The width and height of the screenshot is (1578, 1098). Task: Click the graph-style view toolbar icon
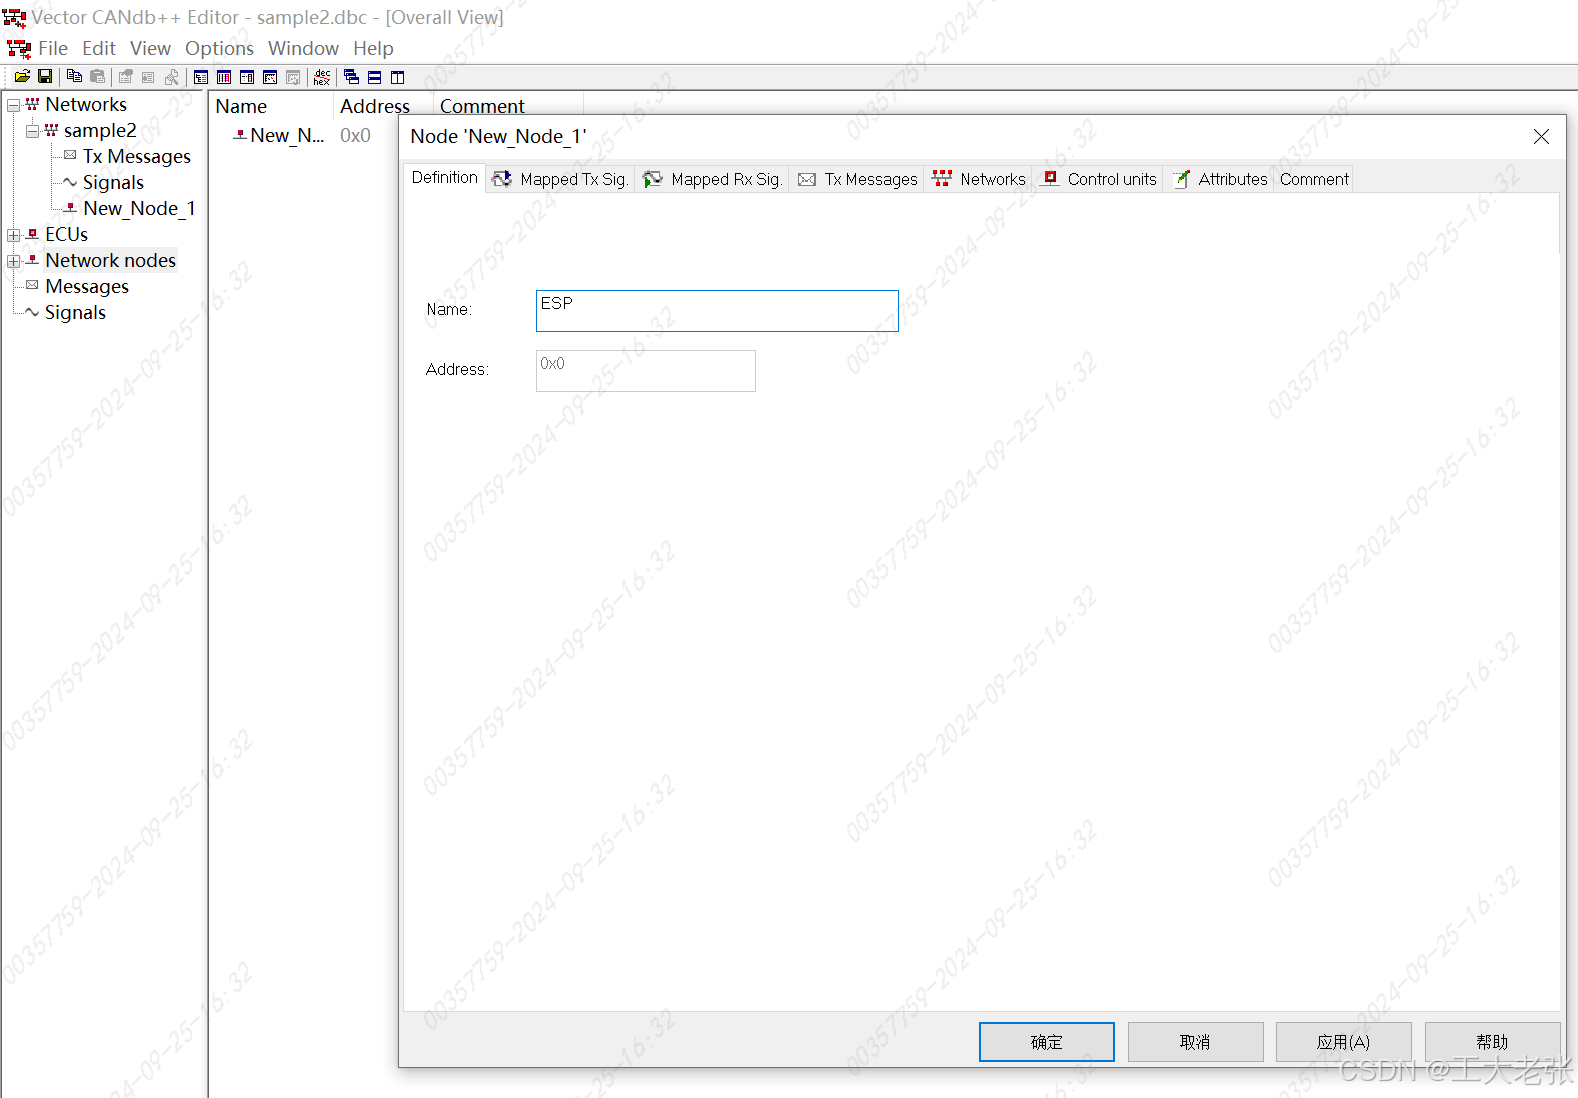[270, 77]
